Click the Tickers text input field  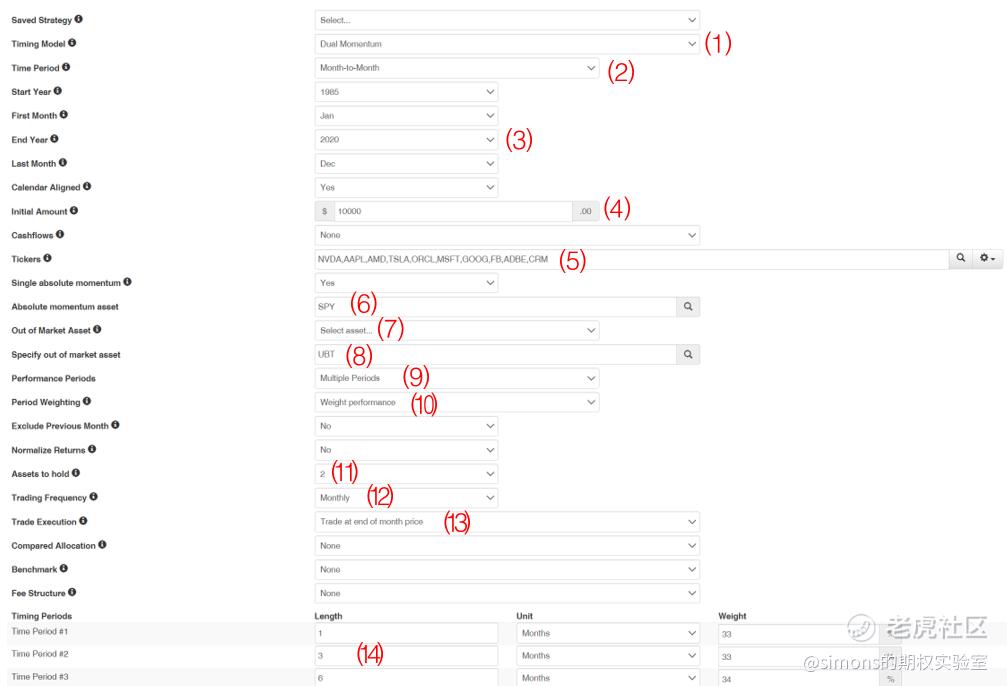tap(632, 259)
